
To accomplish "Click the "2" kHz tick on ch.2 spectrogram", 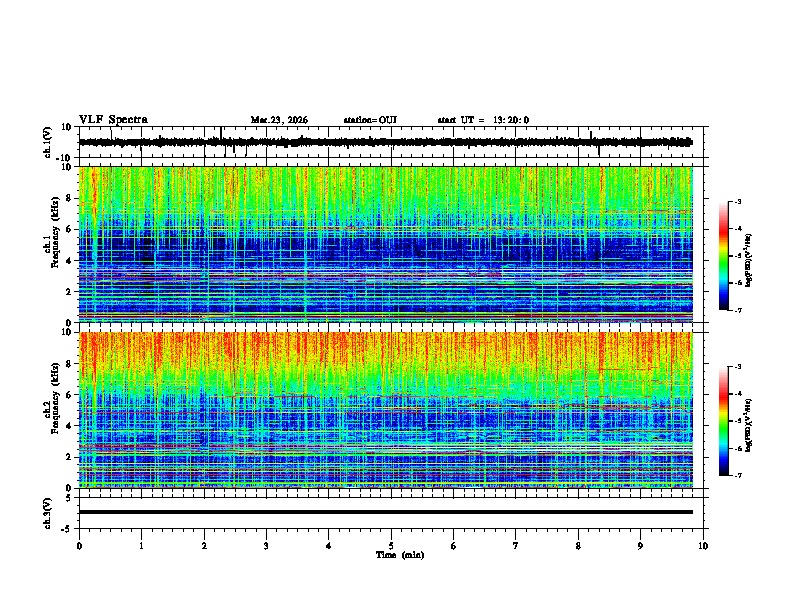I will pyautogui.click(x=70, y=457).
